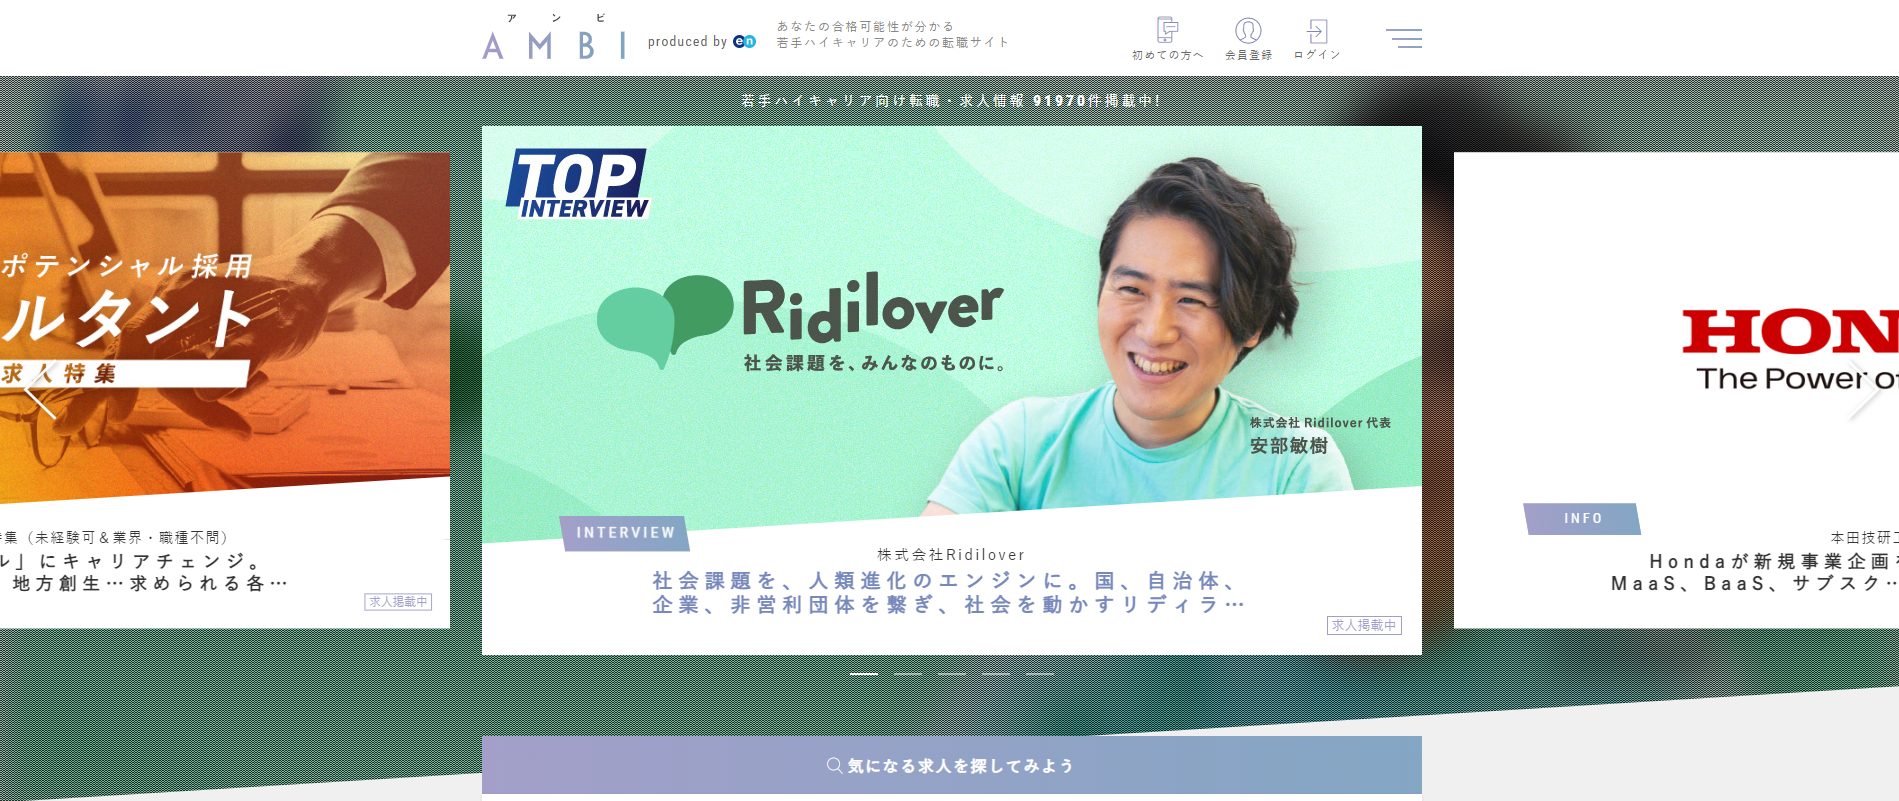Click the INFO tag on Honda card
The width and height of the screenshot is (1899, 801).
click(x=1583, y=519)
